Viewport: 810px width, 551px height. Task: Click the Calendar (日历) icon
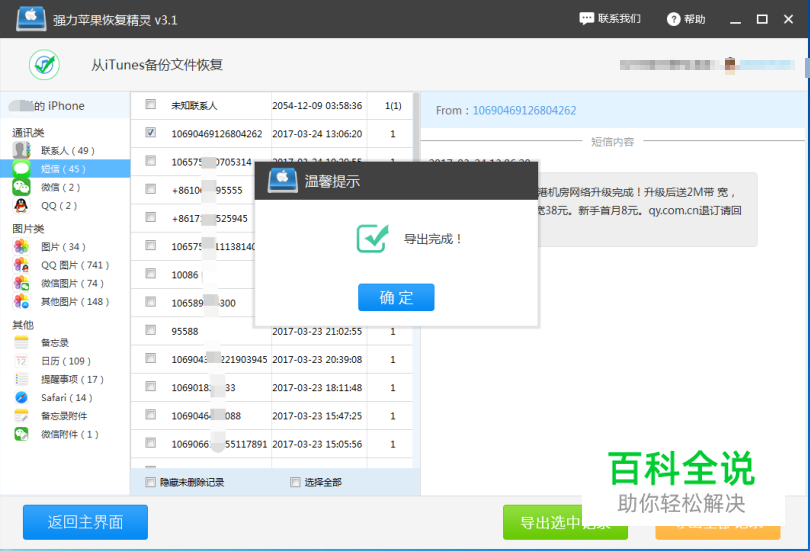pyautogui.click(x=21, y=361)
